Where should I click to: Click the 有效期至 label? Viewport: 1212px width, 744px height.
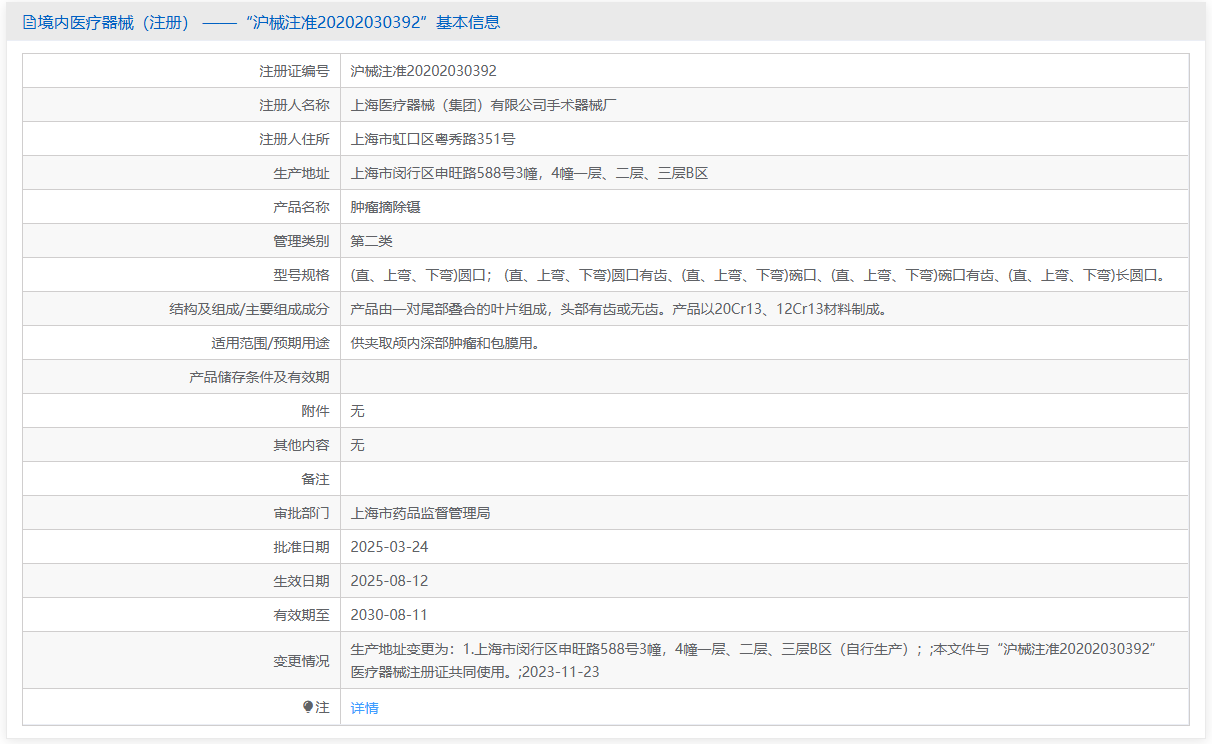301,615
